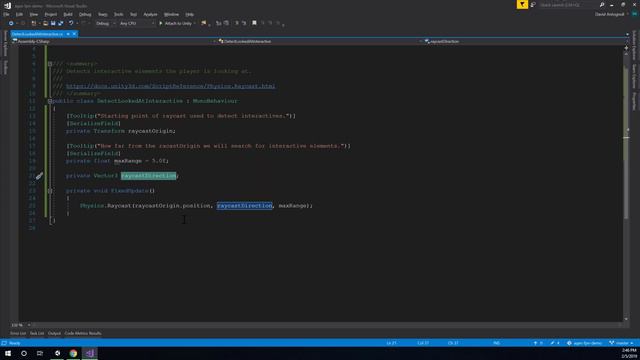Click the account avatar badge icon

click(x=634, y=14)
